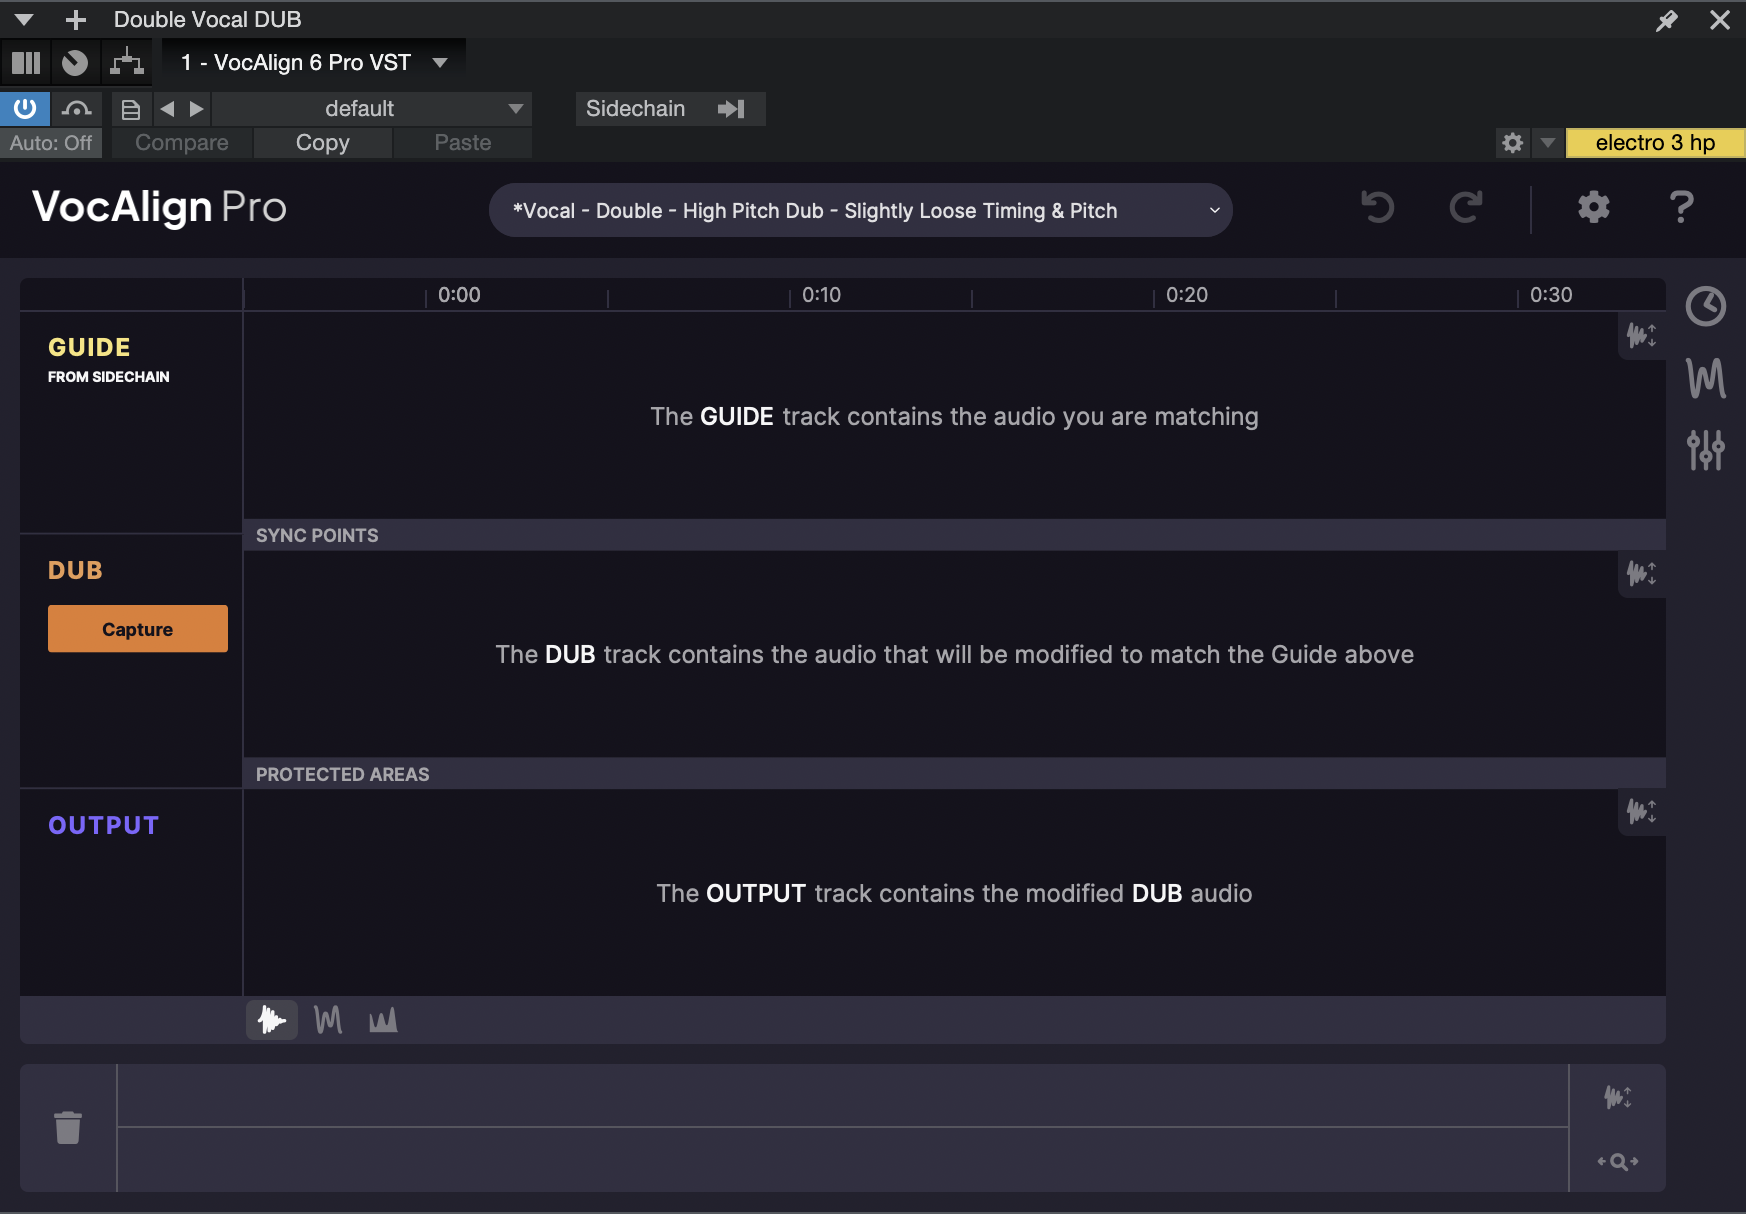Open the pitch trace panel icon
This screenshot has width=1746, height=1214.
tap(1705, 379)
